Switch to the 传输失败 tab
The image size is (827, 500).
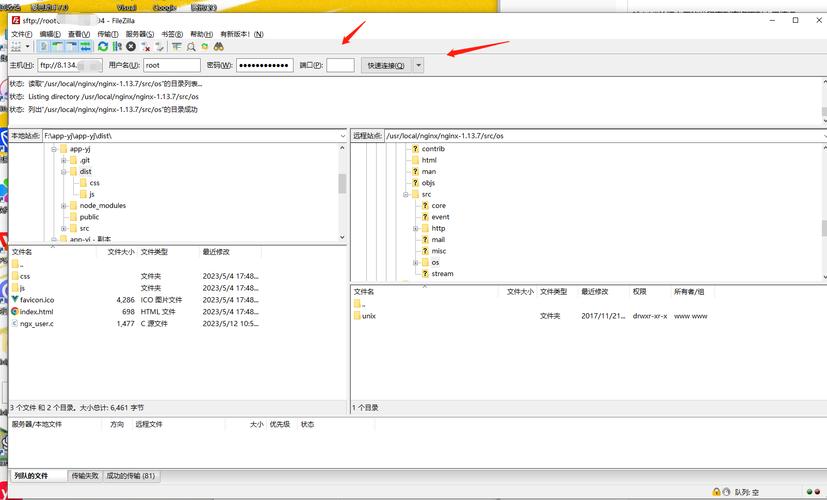point(85,476)
